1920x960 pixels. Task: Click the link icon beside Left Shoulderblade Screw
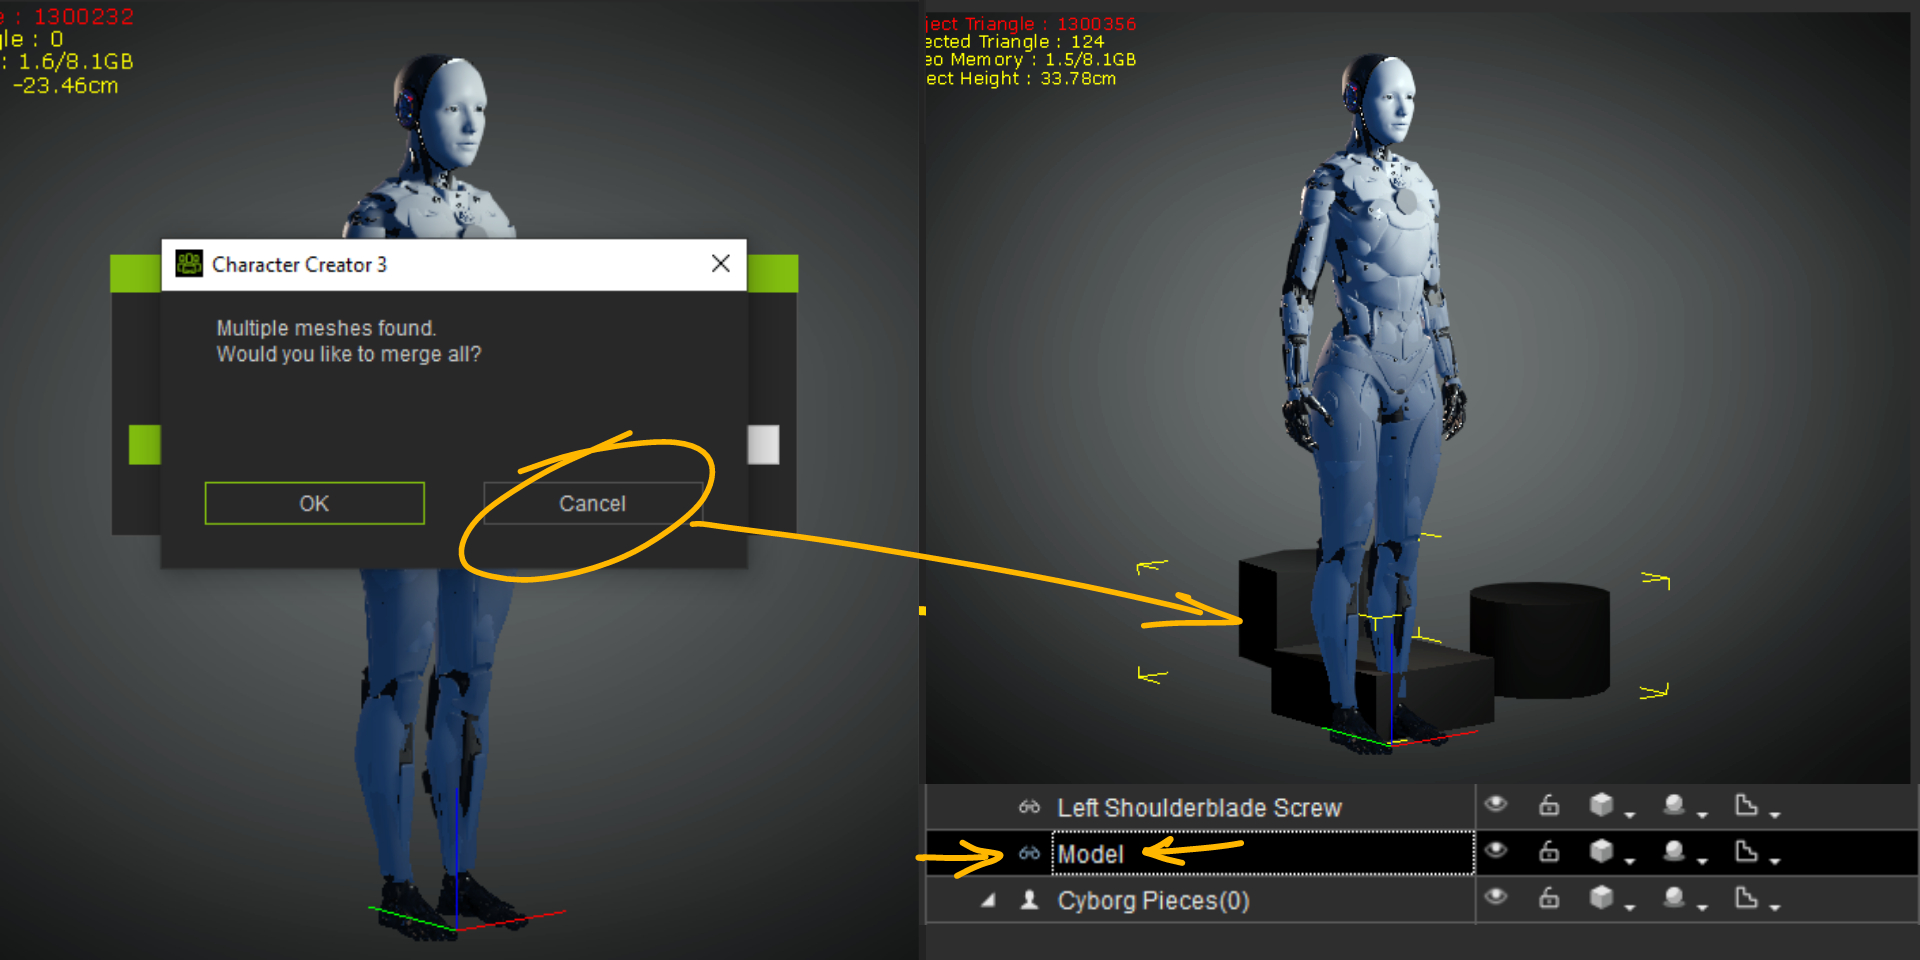point(1029,807)
